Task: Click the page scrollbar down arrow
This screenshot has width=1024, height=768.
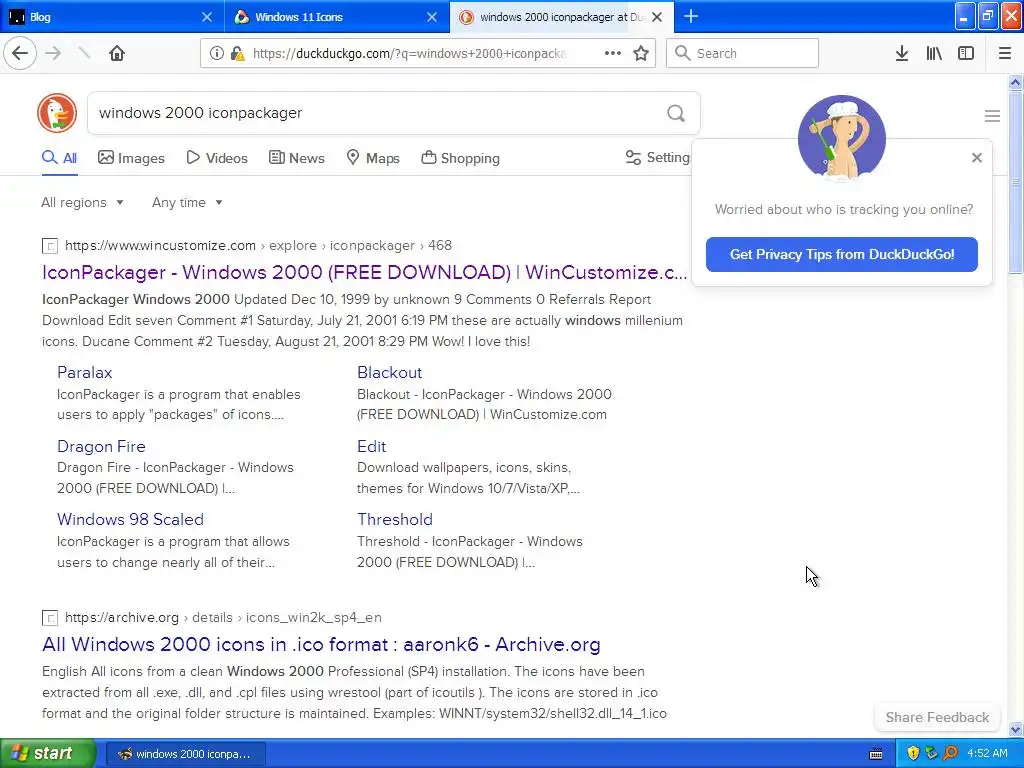Action: pos(1015,729)
